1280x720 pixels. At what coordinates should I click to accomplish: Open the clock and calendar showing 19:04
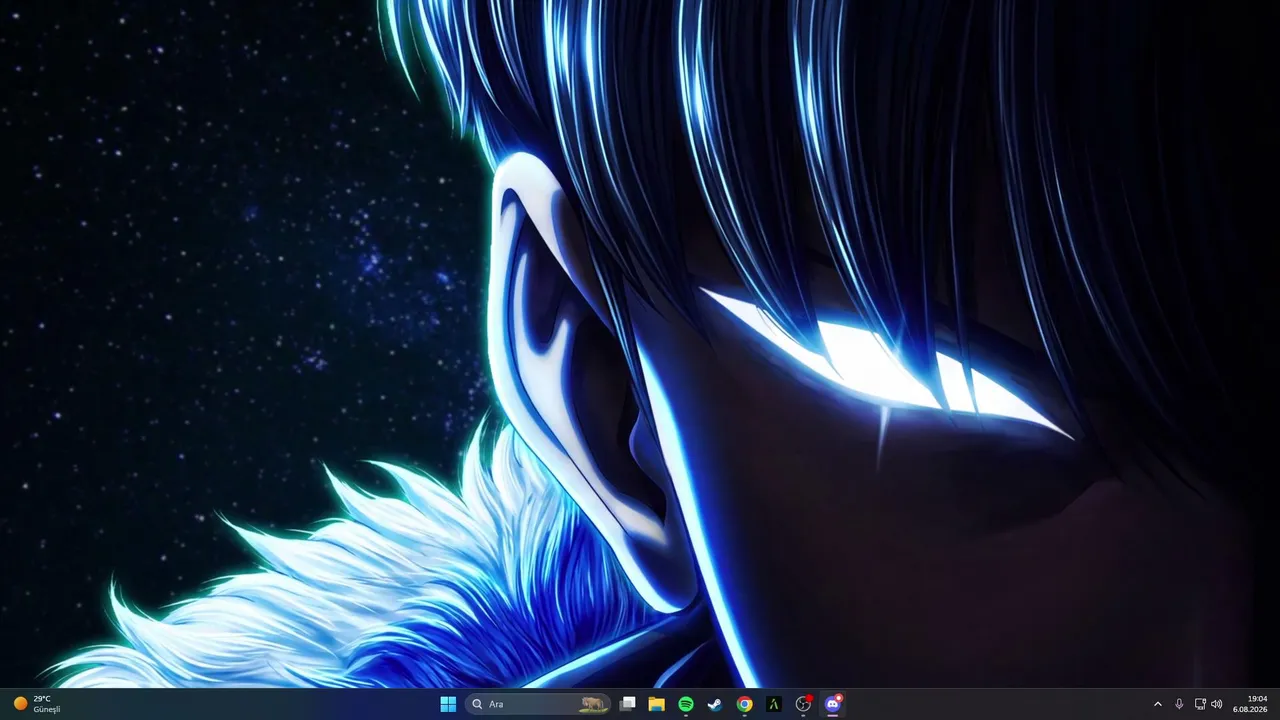1250,704
